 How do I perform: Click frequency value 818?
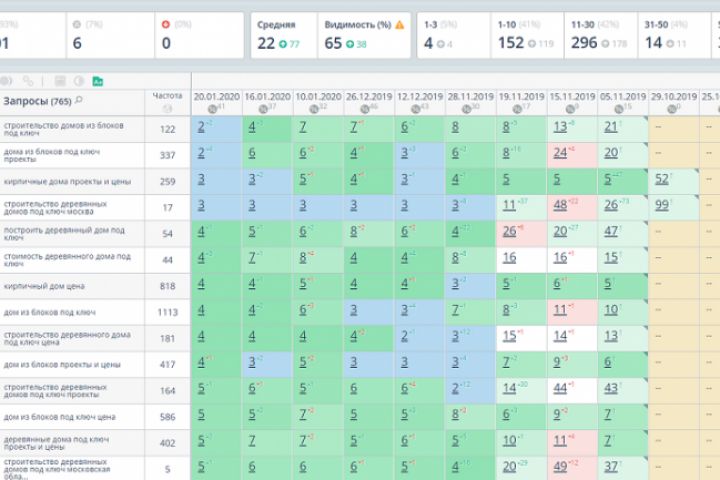(167, 286)
